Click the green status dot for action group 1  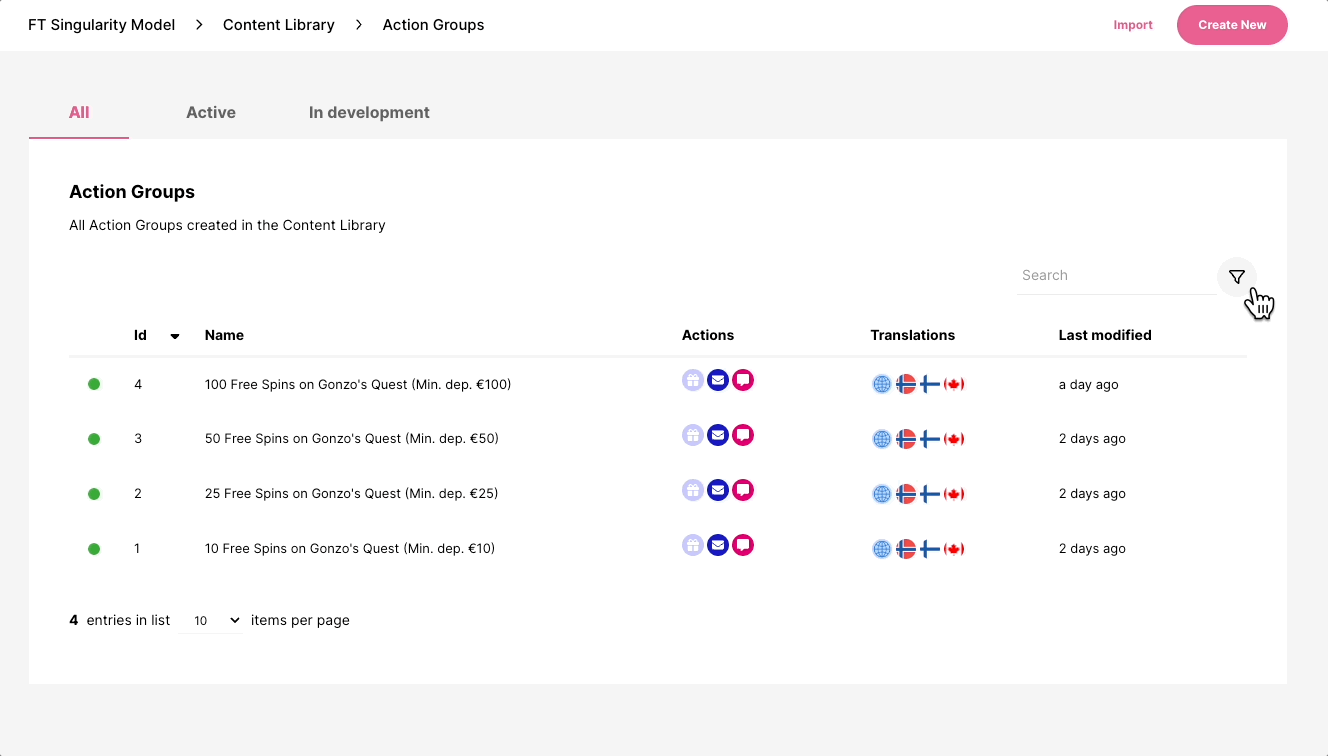click(x=94, y=549)
